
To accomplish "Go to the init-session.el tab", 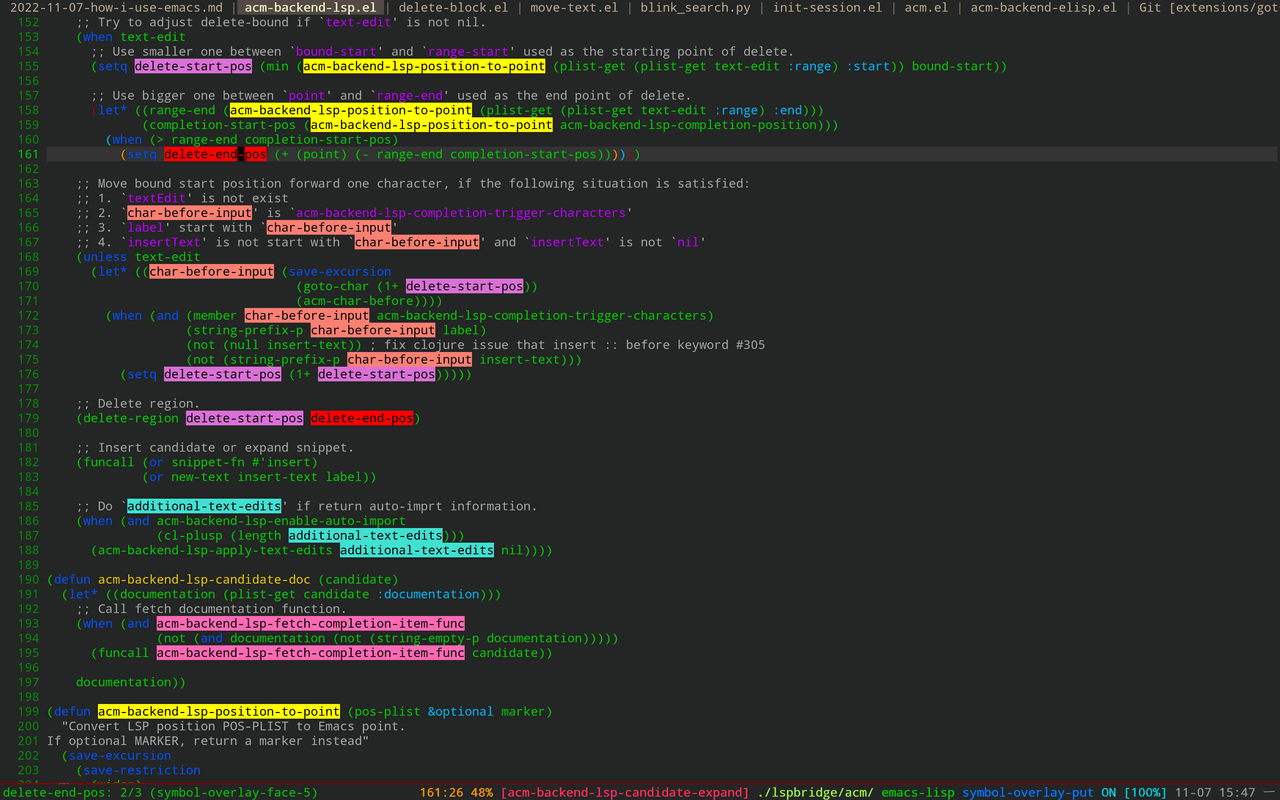I will pos(828,8).
